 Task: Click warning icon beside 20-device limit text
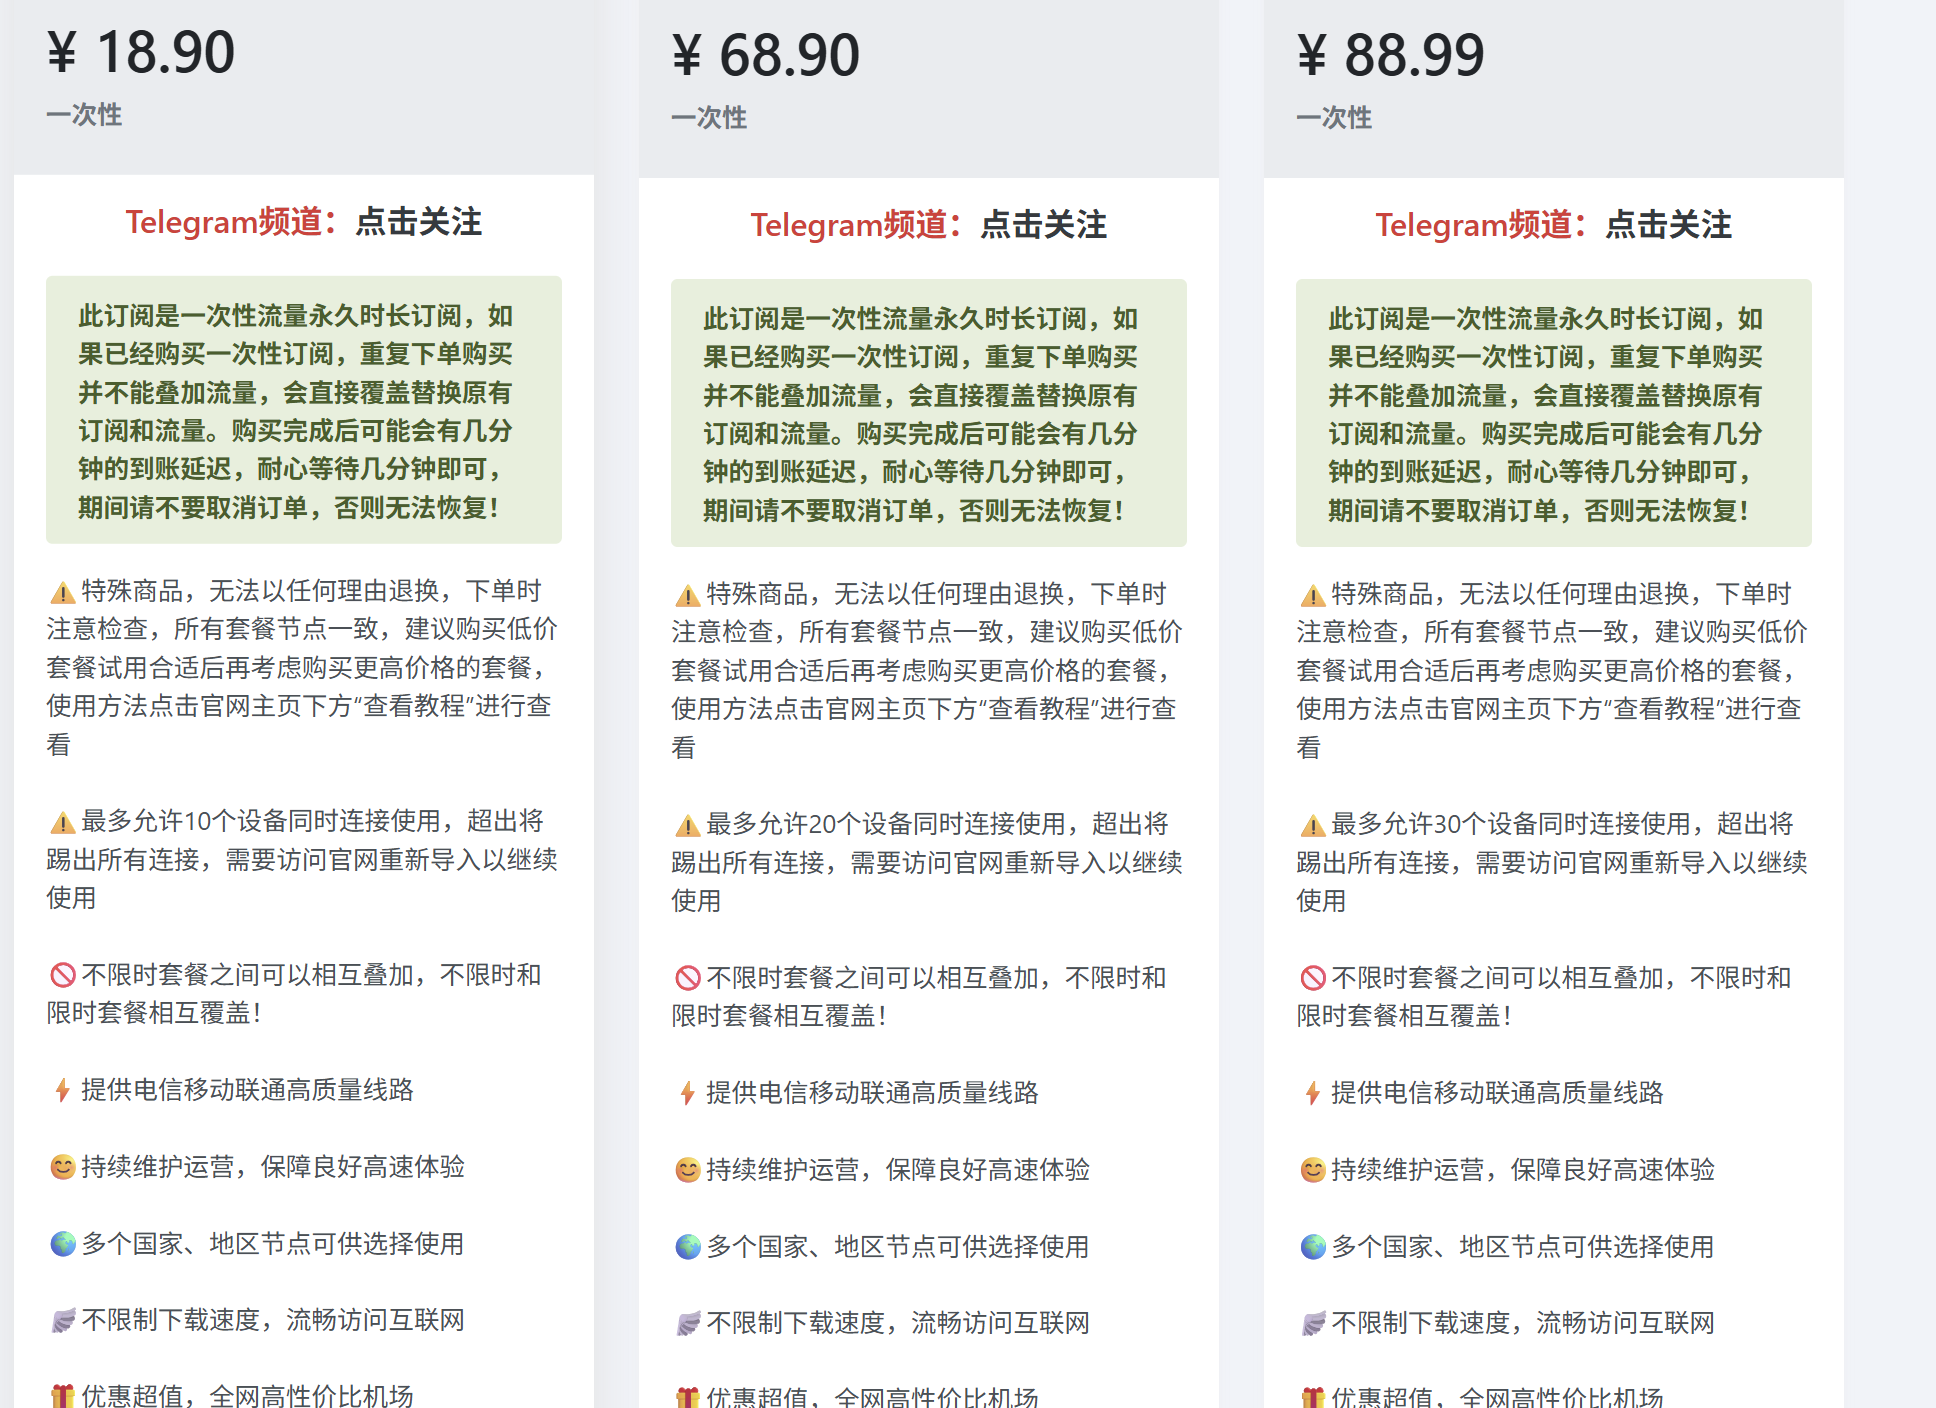pos(688,826)
